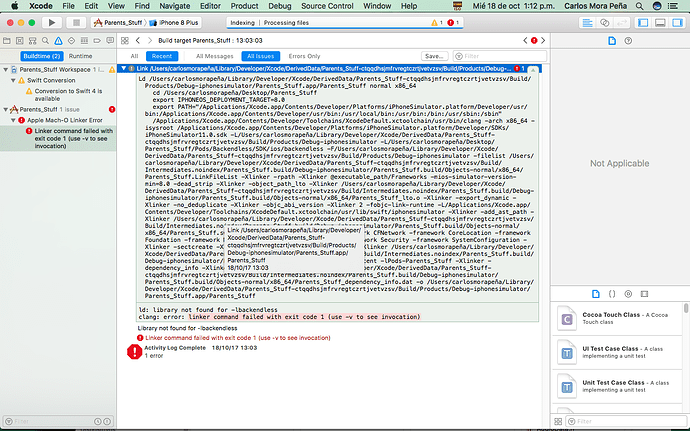This screenshot has width=690, height=431.
Task: Switch to Assistant editor layout
Action: [605, 23]
